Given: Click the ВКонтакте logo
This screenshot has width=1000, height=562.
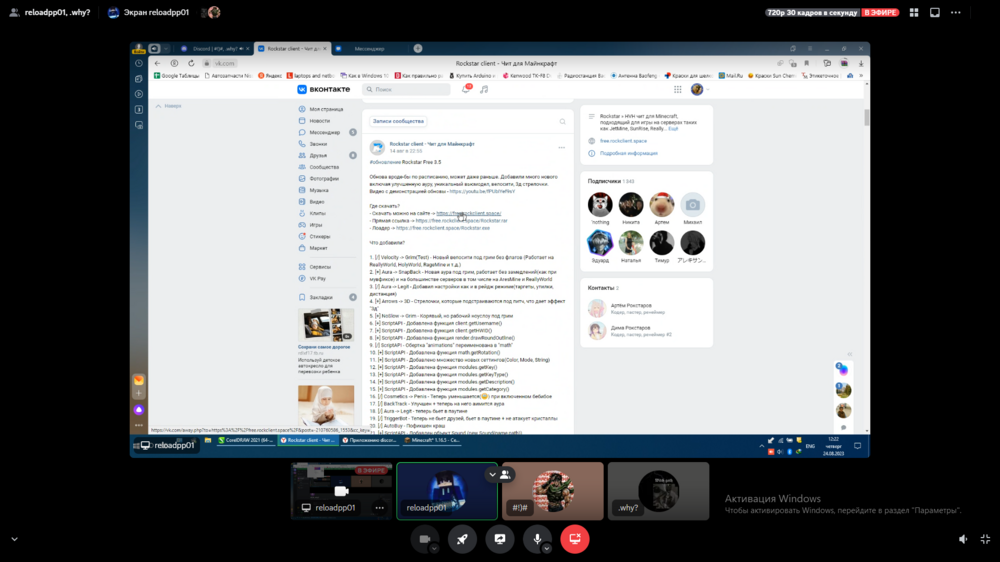Looking at the screenshot, I should pos(324,89).
